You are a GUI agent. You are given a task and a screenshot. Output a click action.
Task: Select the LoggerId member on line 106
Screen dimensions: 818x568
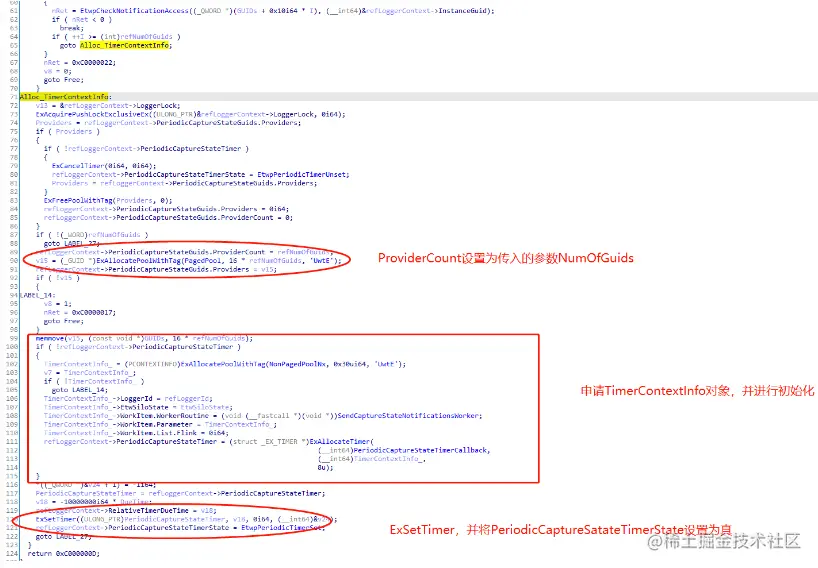[136, 398]
